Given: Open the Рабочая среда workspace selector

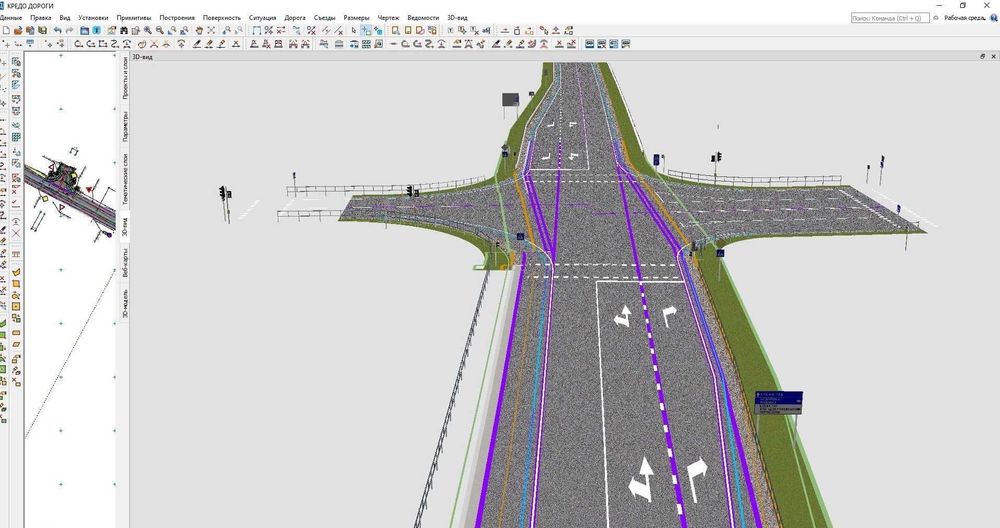Looking at the screenshot, I should click(x=966, y=18).
